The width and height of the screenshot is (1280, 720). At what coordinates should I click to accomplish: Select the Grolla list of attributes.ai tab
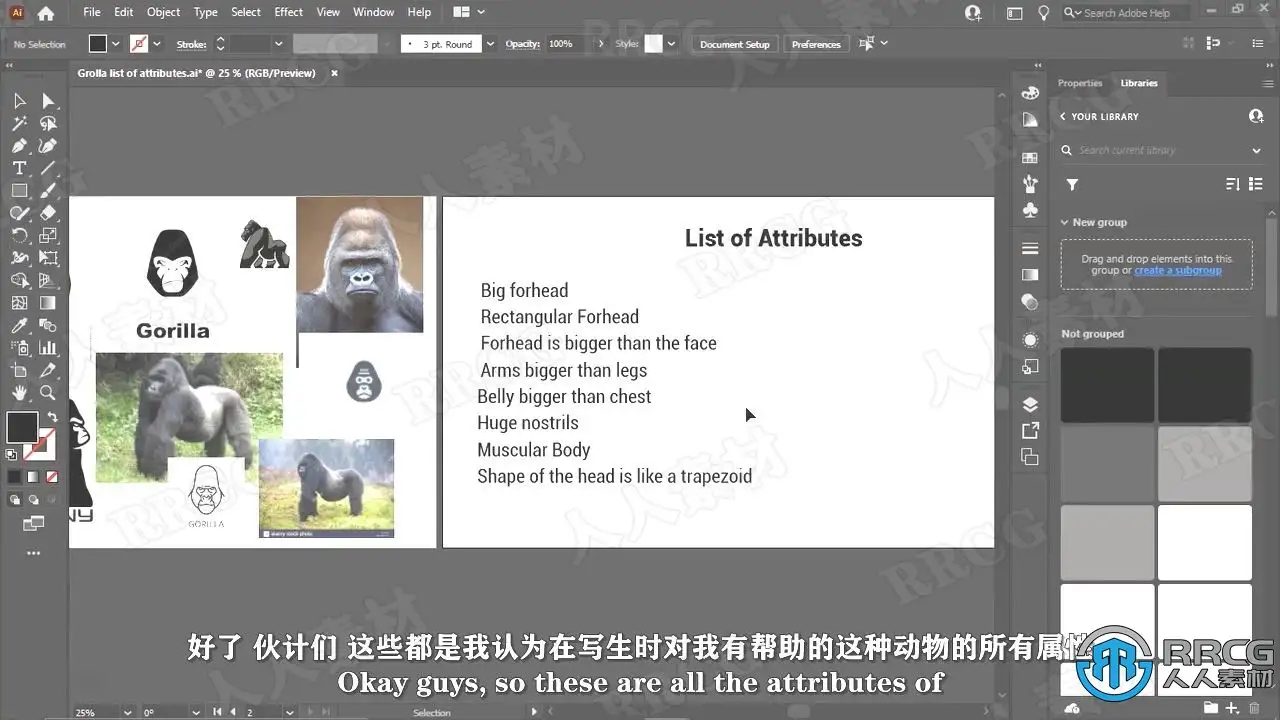coord(197,73)
